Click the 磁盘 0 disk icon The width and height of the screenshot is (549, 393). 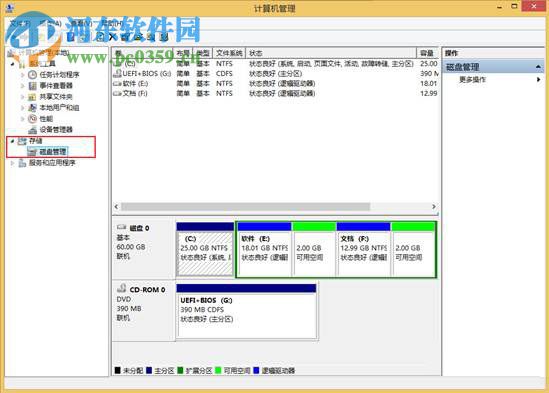(x=121, y=228)
